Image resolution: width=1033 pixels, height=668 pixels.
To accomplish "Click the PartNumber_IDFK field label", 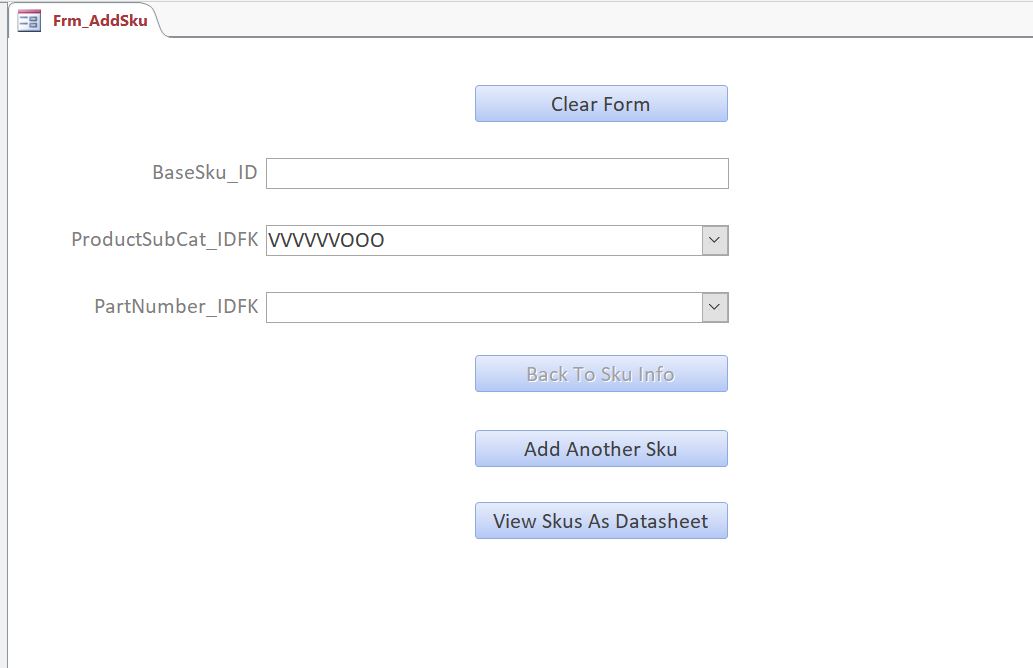I will [x=176, y=307].
